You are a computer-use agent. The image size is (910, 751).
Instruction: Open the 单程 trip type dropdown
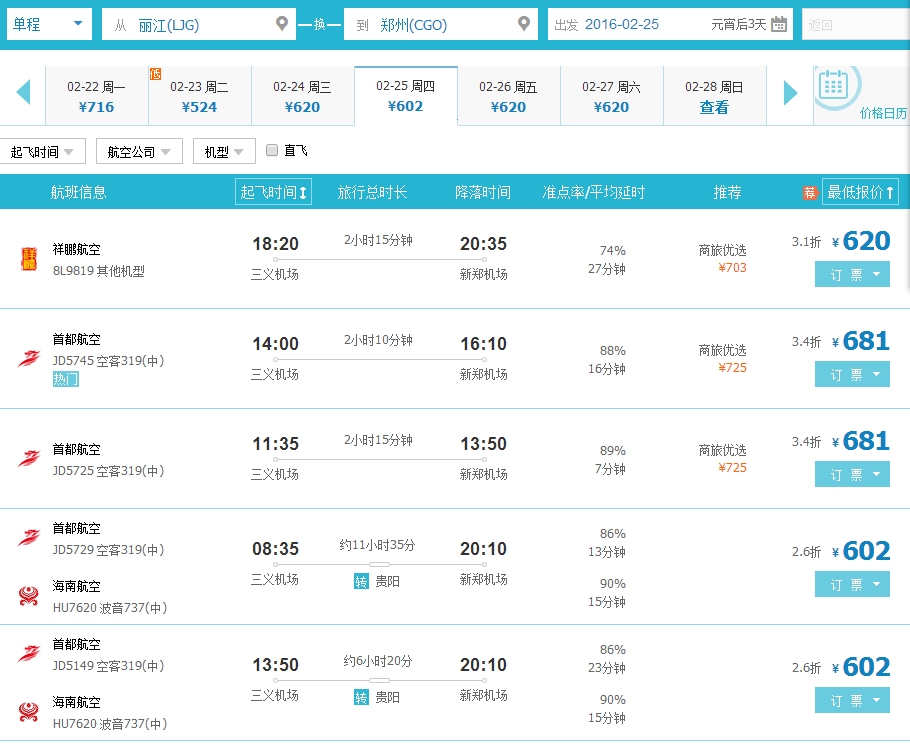(x=47, y=23)
